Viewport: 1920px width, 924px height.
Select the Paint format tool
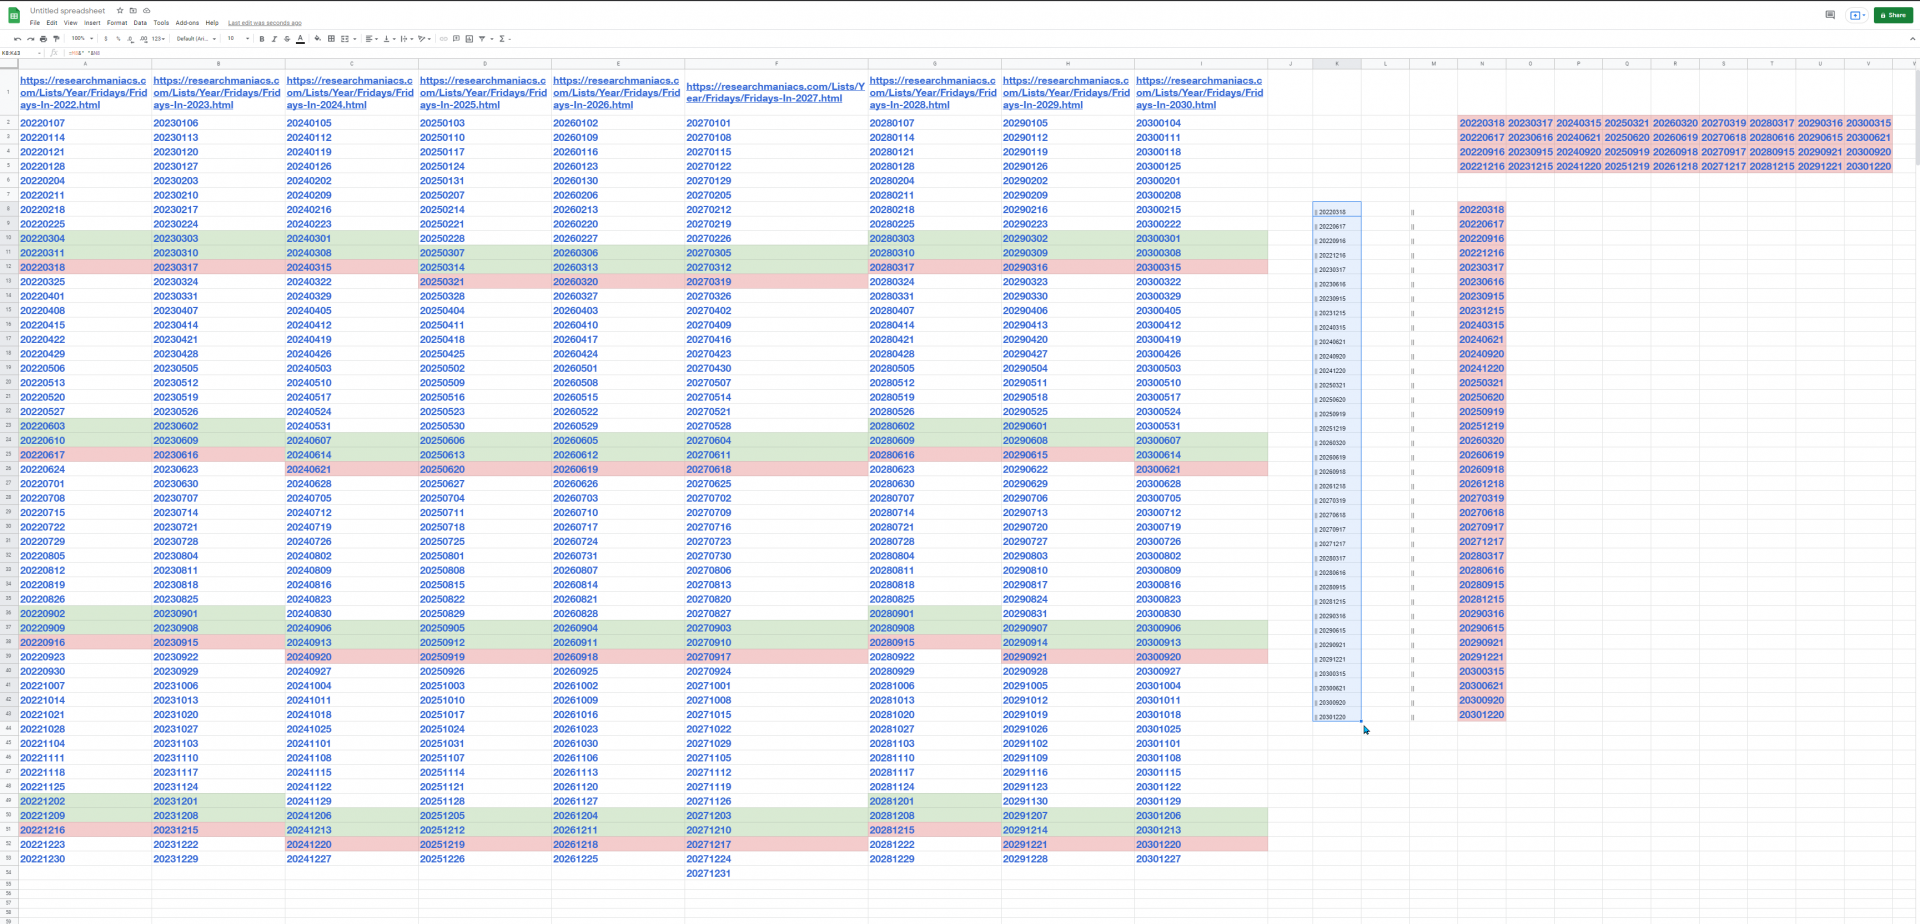pos(56,39)
